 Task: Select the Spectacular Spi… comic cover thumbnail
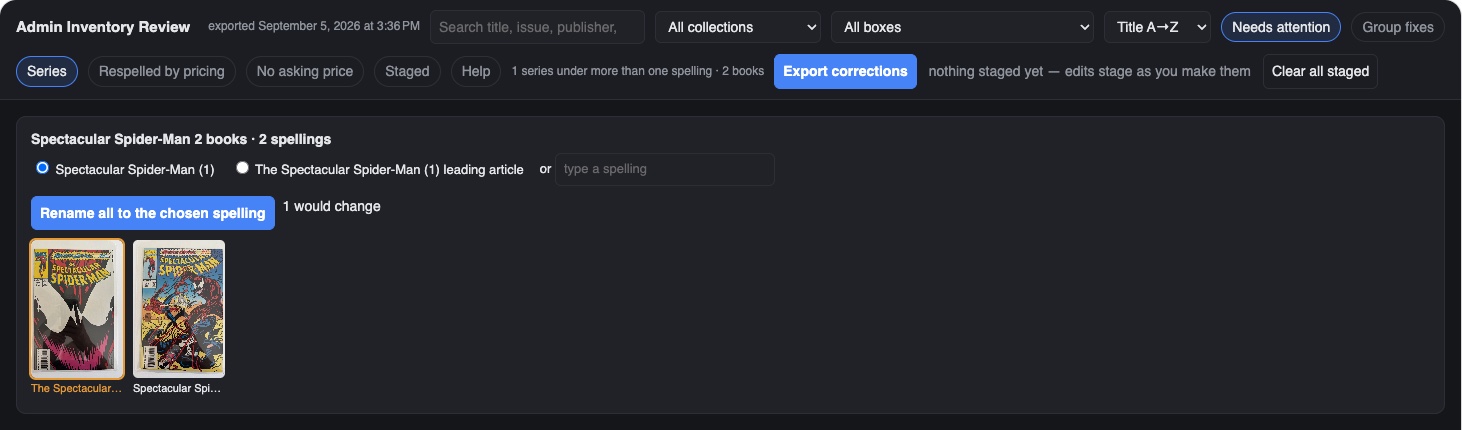tap(179, 308)
